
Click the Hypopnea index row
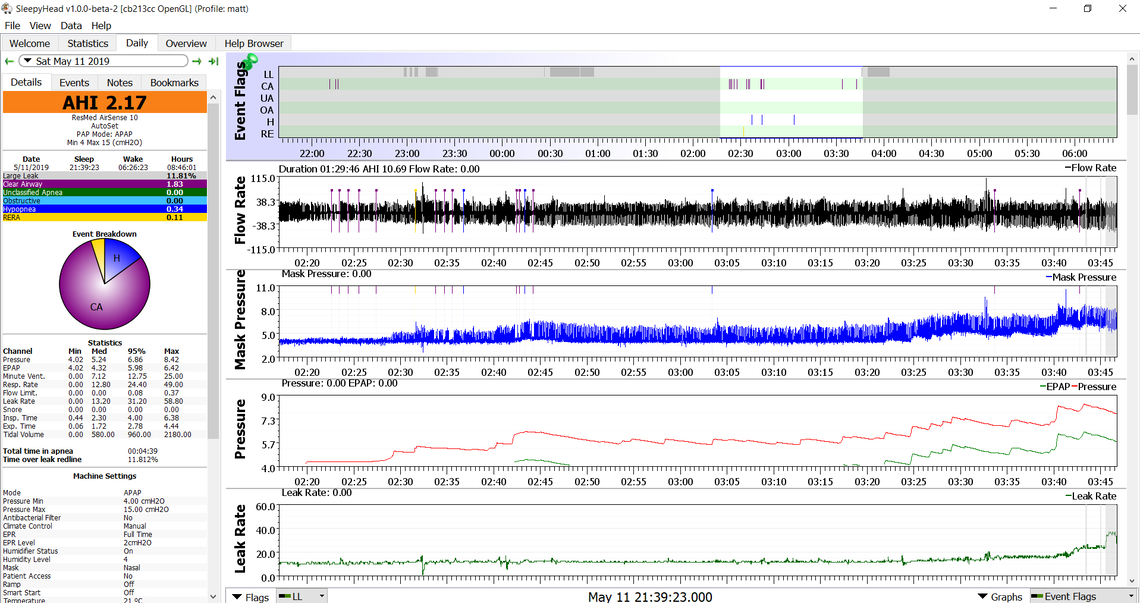(105, 209)
